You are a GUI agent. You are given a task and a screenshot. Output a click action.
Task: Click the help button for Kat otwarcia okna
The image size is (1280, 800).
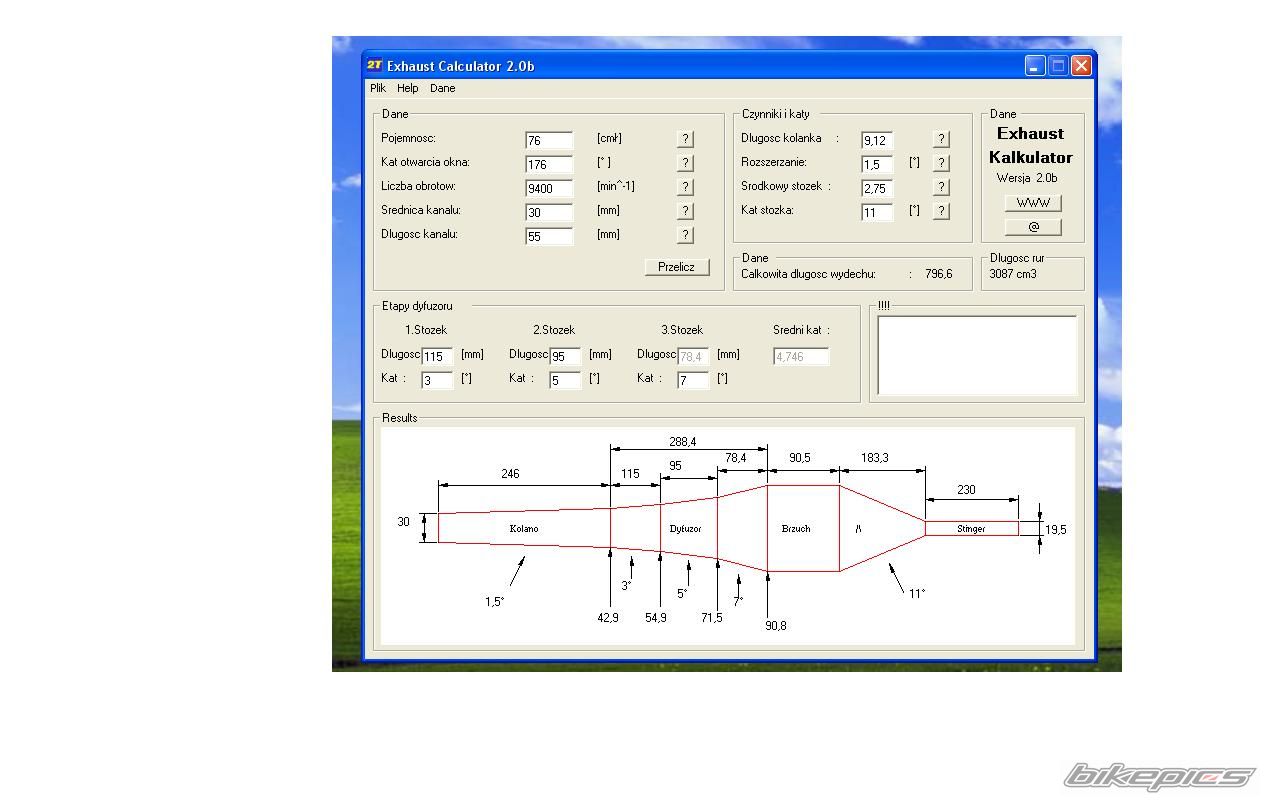[685, 163]
